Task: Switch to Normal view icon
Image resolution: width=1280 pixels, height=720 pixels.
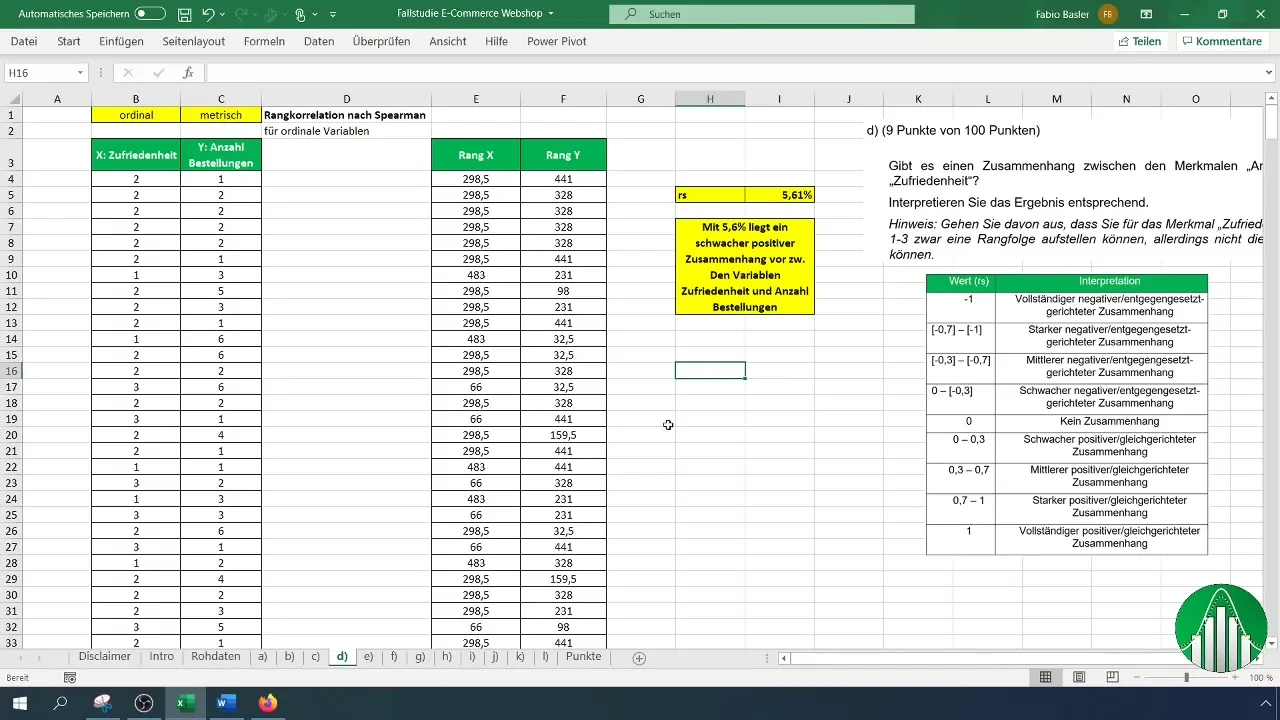Action: click(1045, 677)
